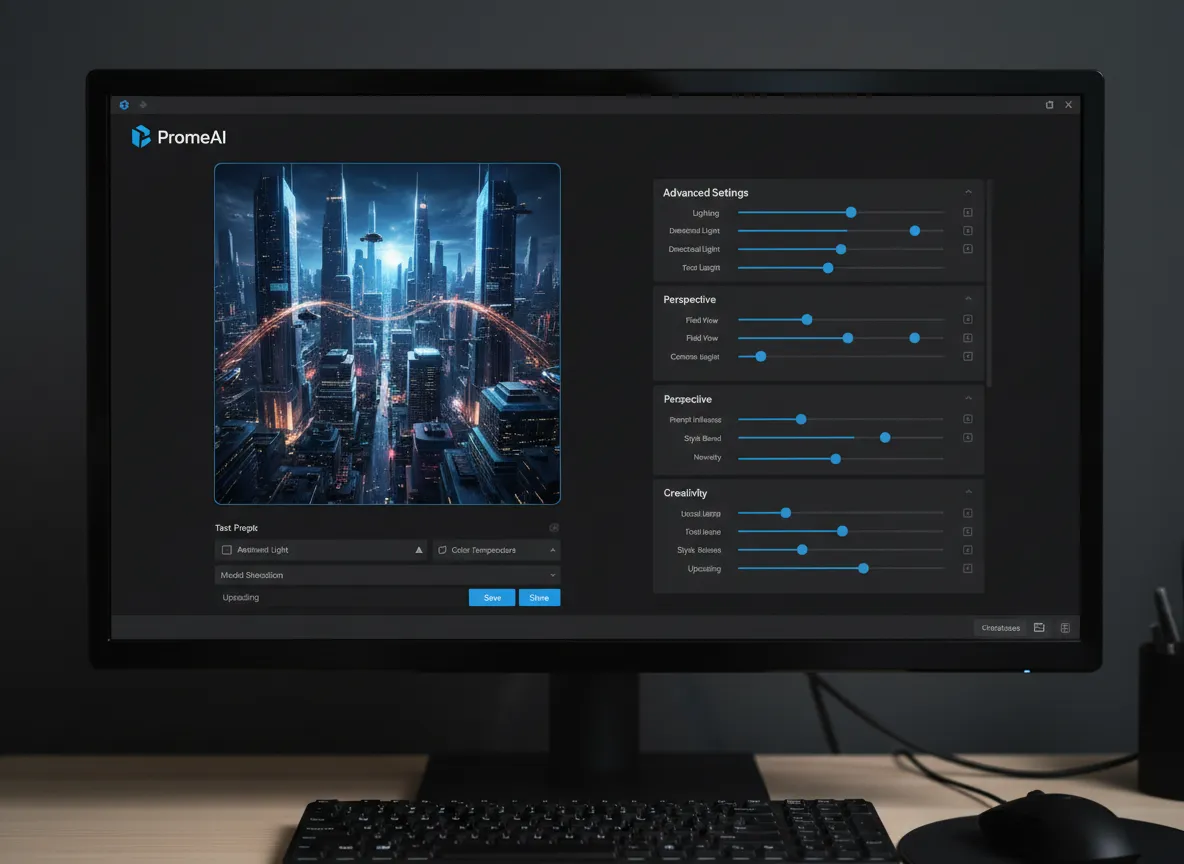Click the grid layout icon in bottom bar
The height and width of the screenshot is (864, 1184).
tap(1065, 628)
